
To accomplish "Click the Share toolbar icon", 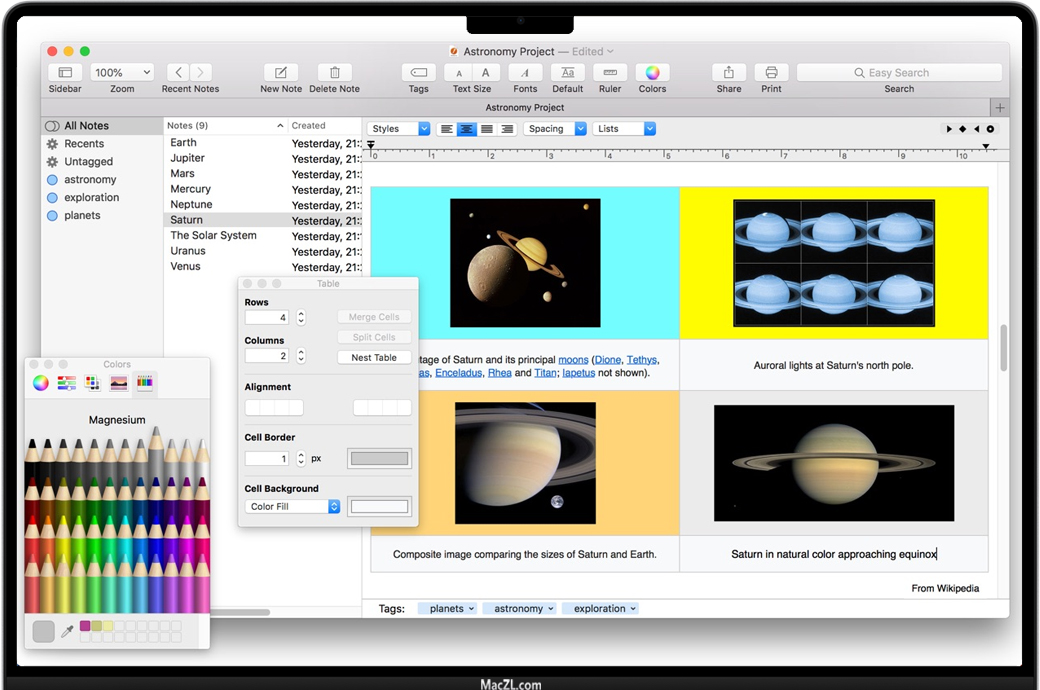I will (x=729, y=73).
